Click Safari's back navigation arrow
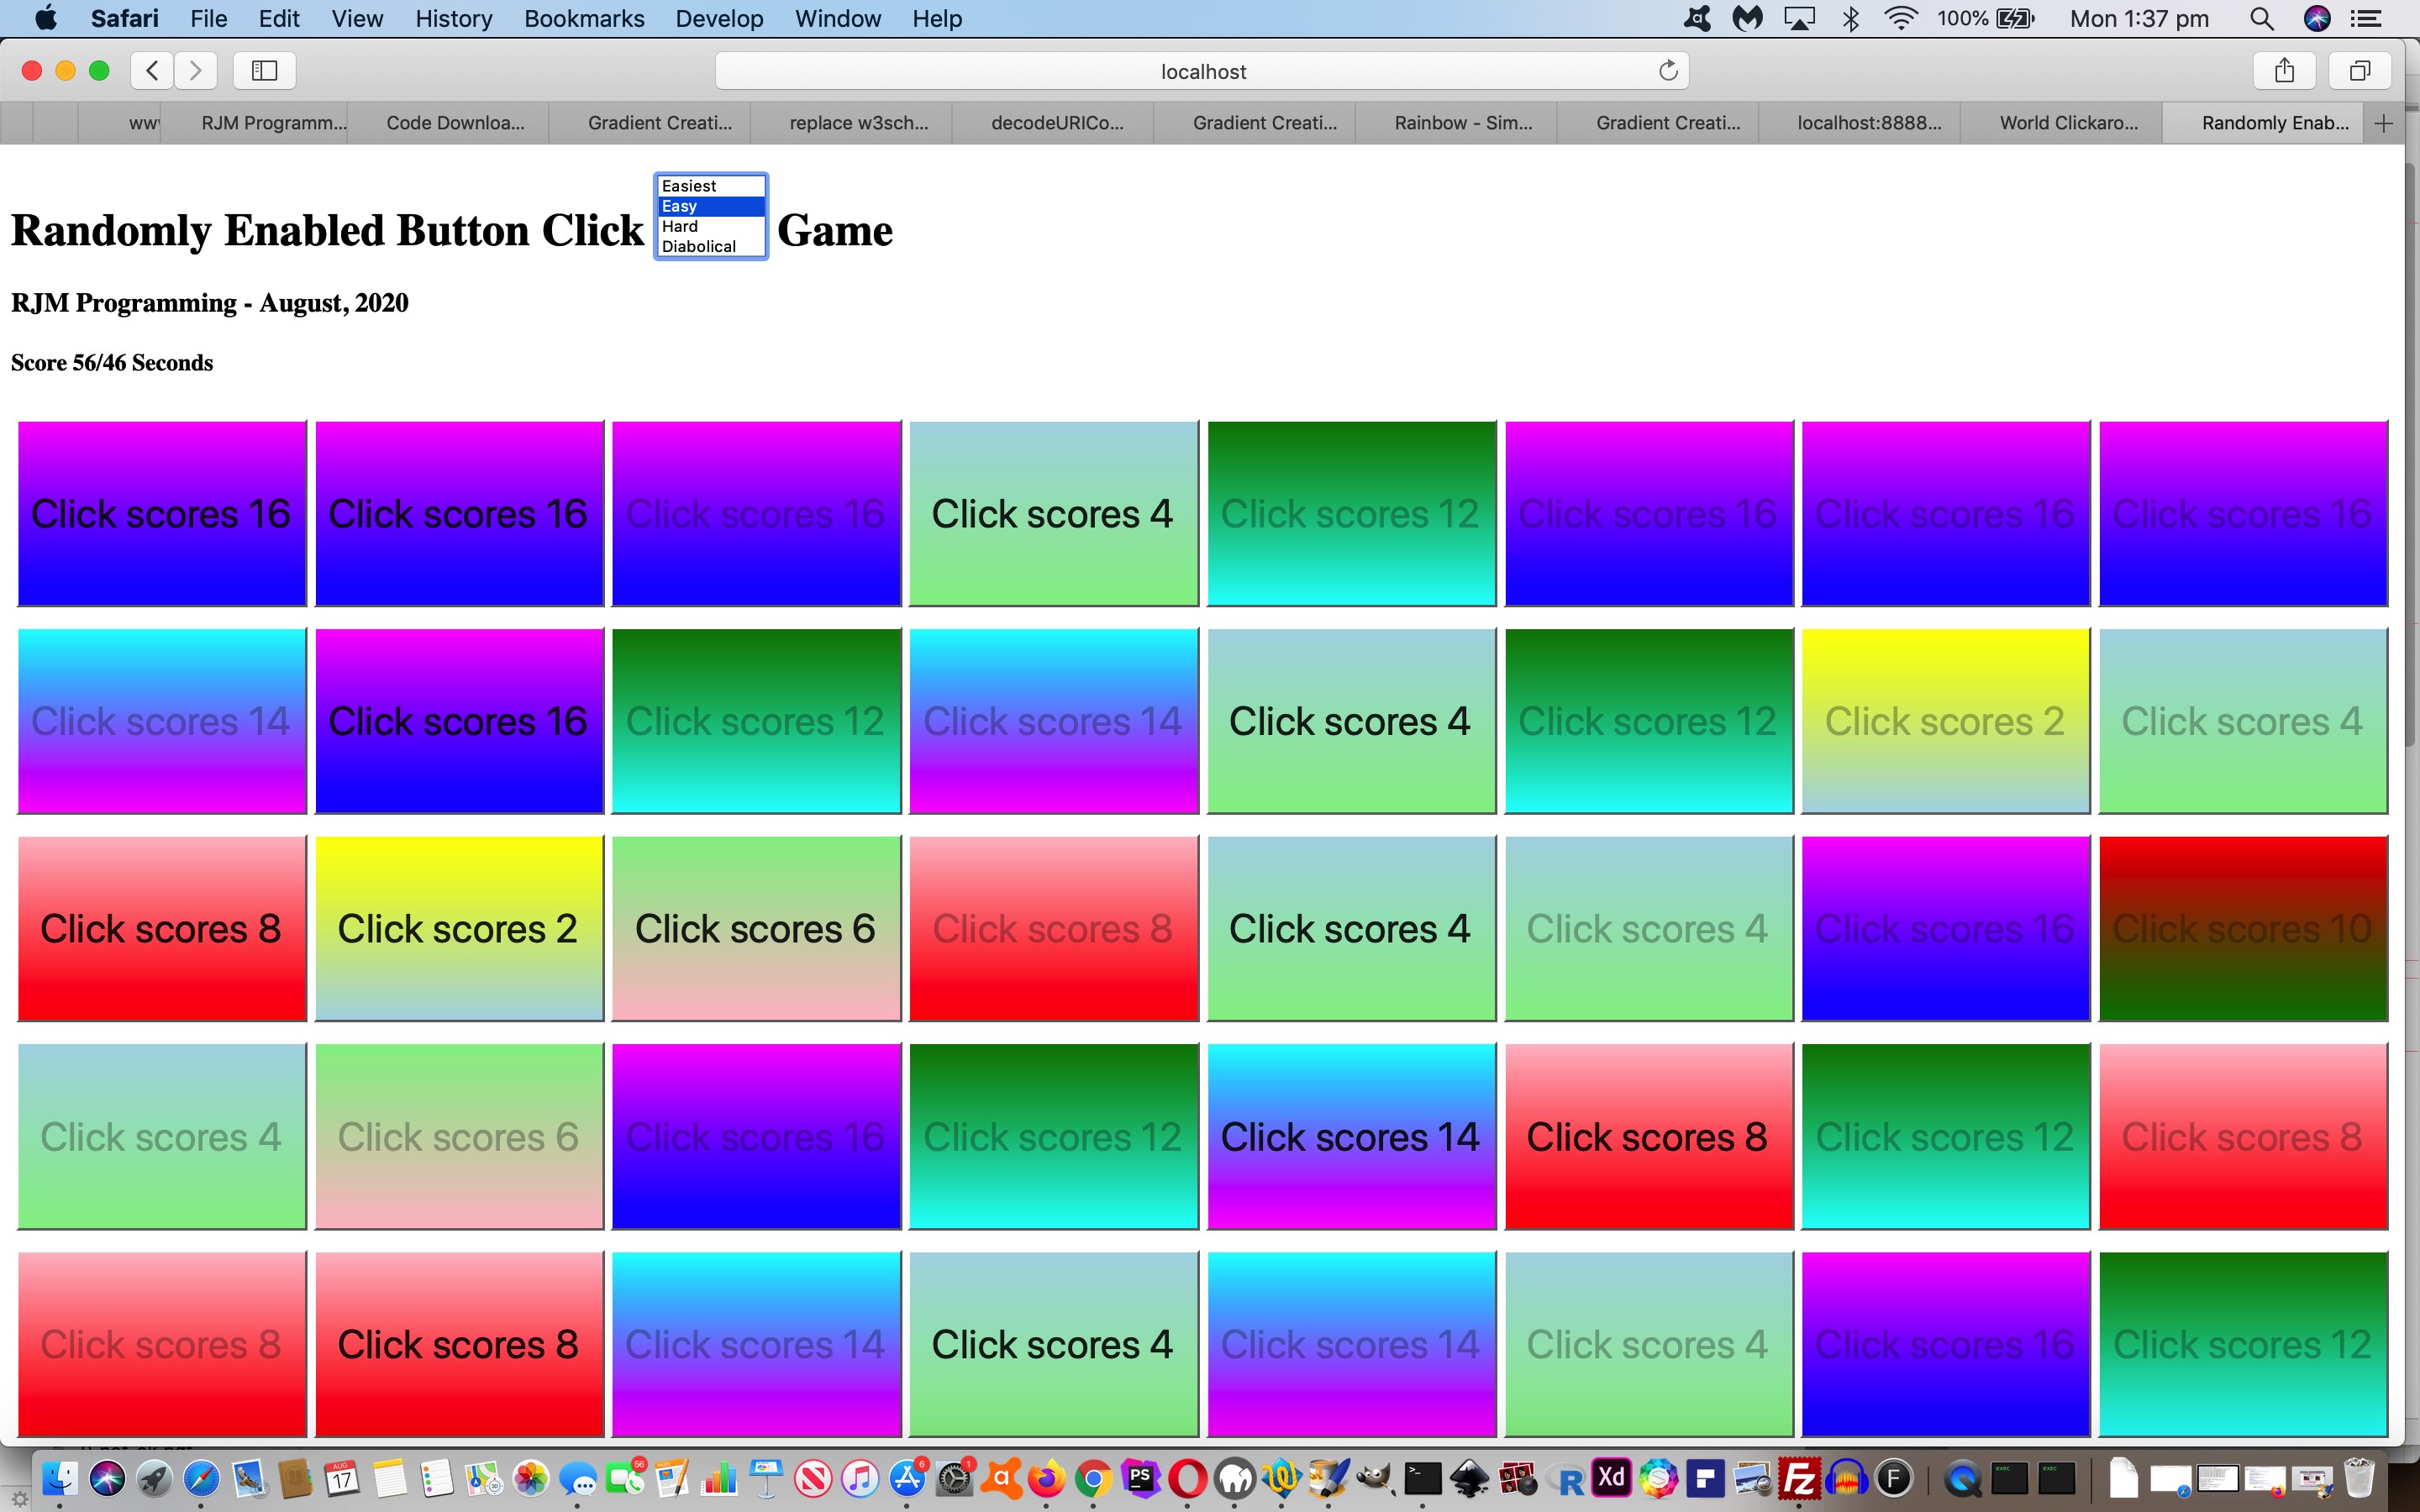This screenshot has height=1512, width=2420. [x=152, y=70]
